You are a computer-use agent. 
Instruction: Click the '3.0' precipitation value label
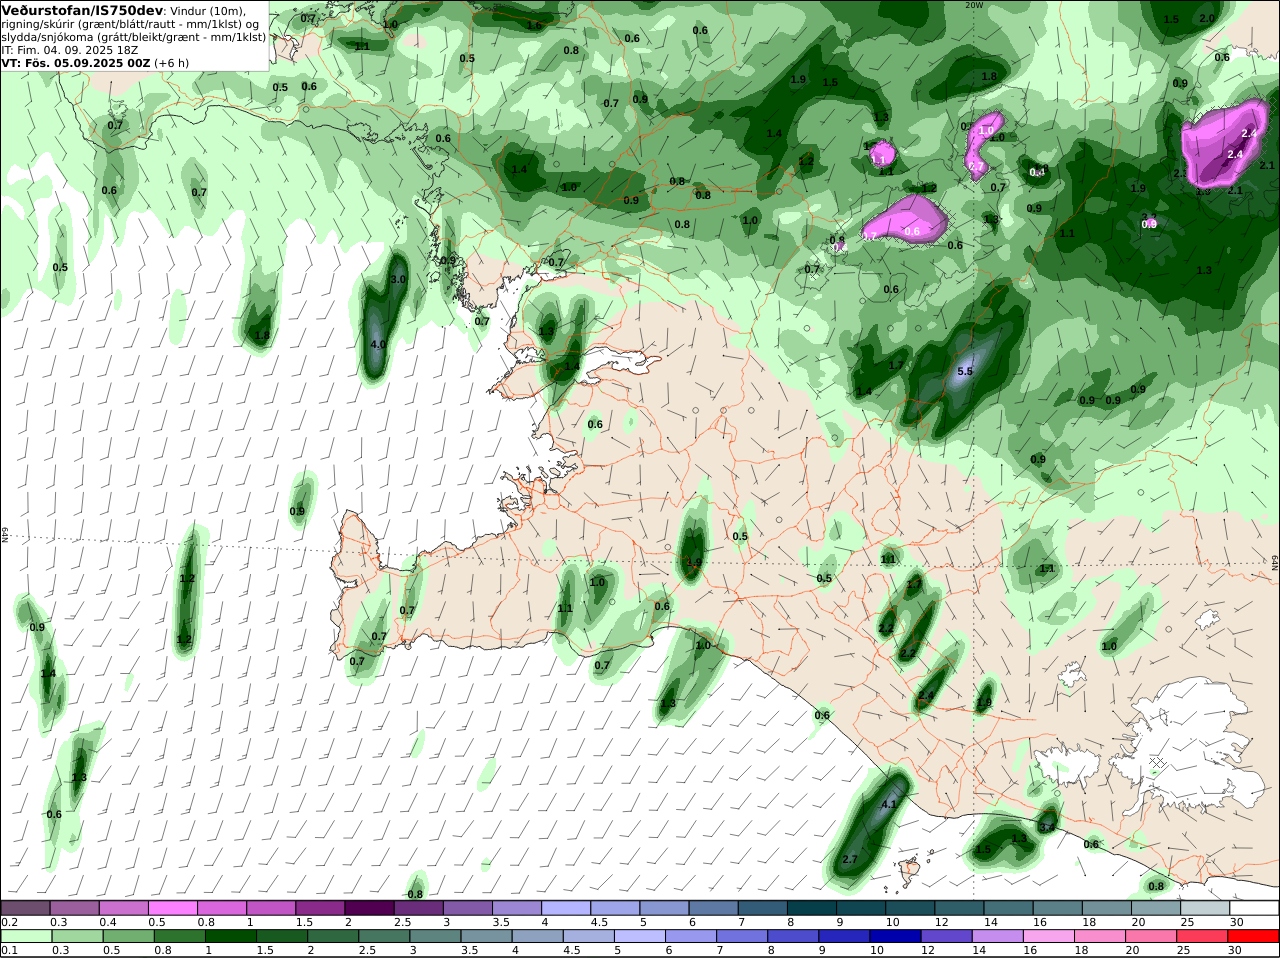click(x=398, y=279)
